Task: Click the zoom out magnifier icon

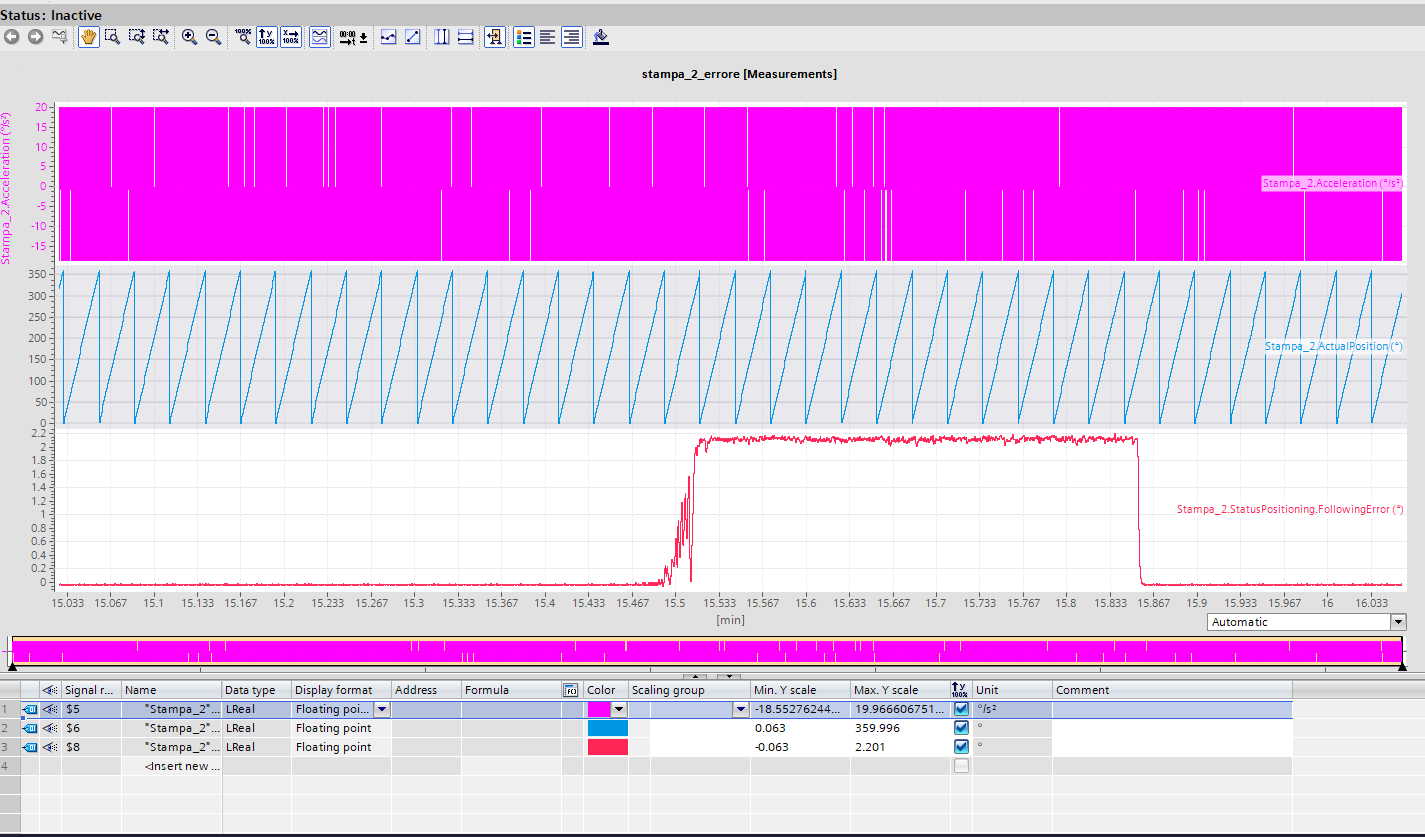Action: click(213, 37)
